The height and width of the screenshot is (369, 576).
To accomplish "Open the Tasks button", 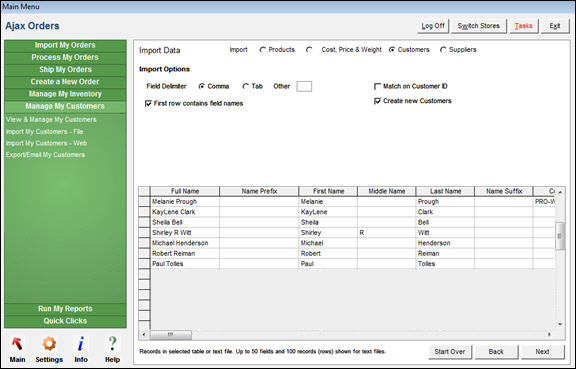I will (x=523, y=26).
